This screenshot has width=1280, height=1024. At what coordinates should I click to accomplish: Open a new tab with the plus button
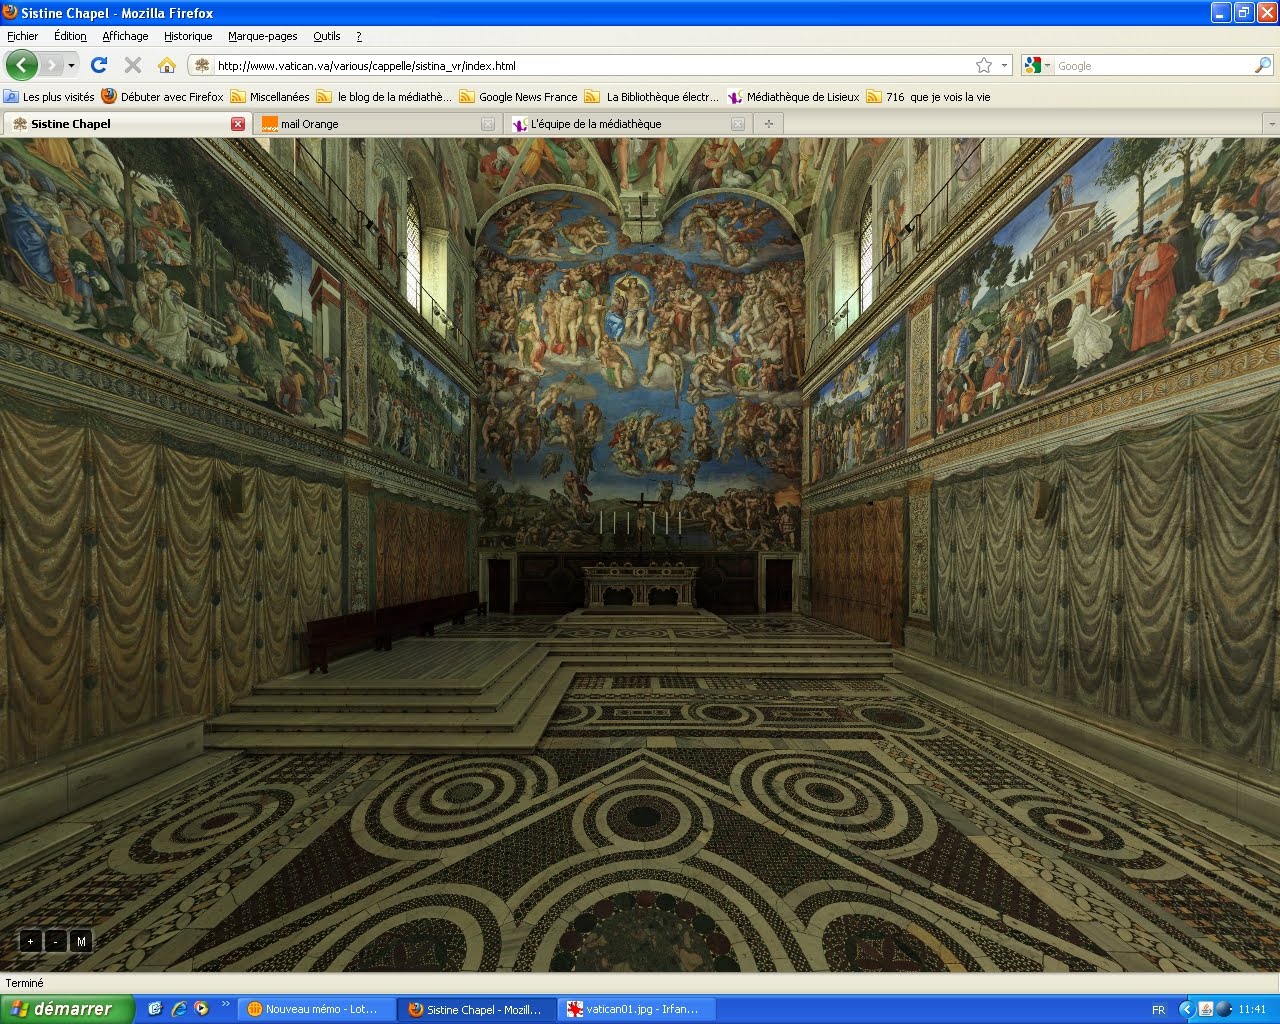point(768,124)
